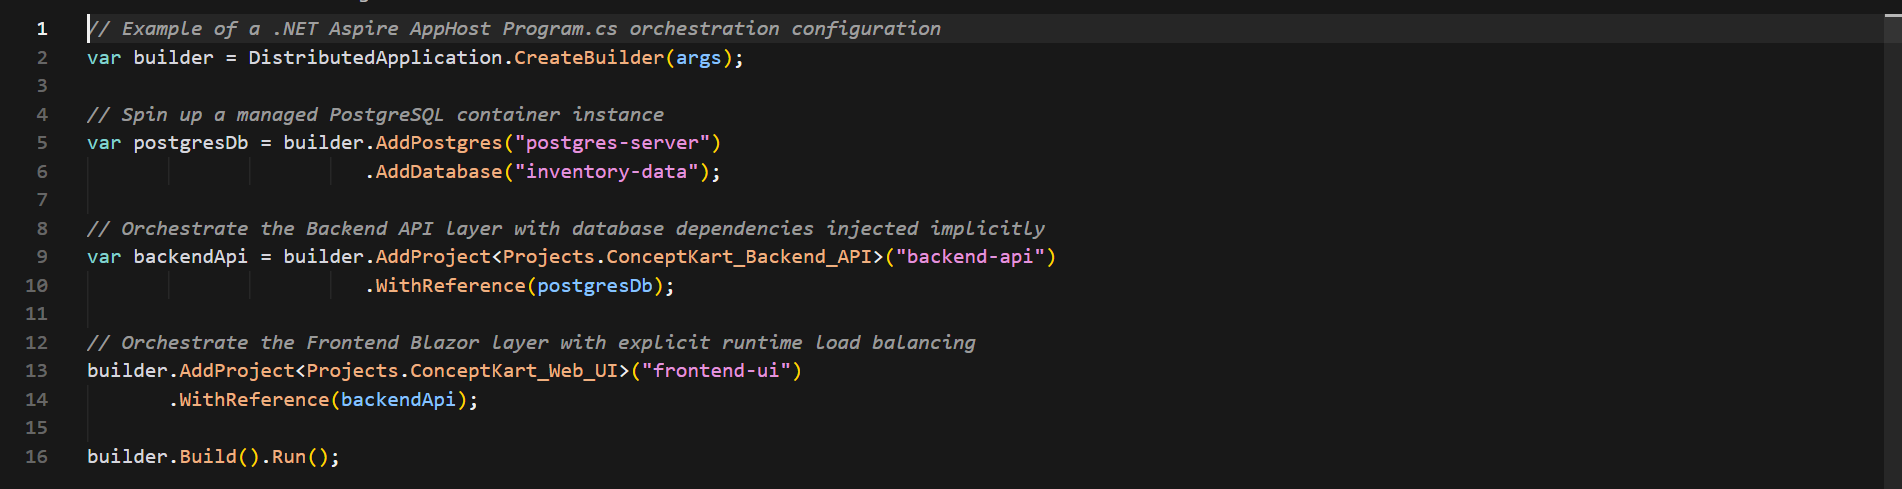The width and height of the screenshot is (1902, 489).
Task: Click line number 13 in the gutter
Action: (36, 371)
